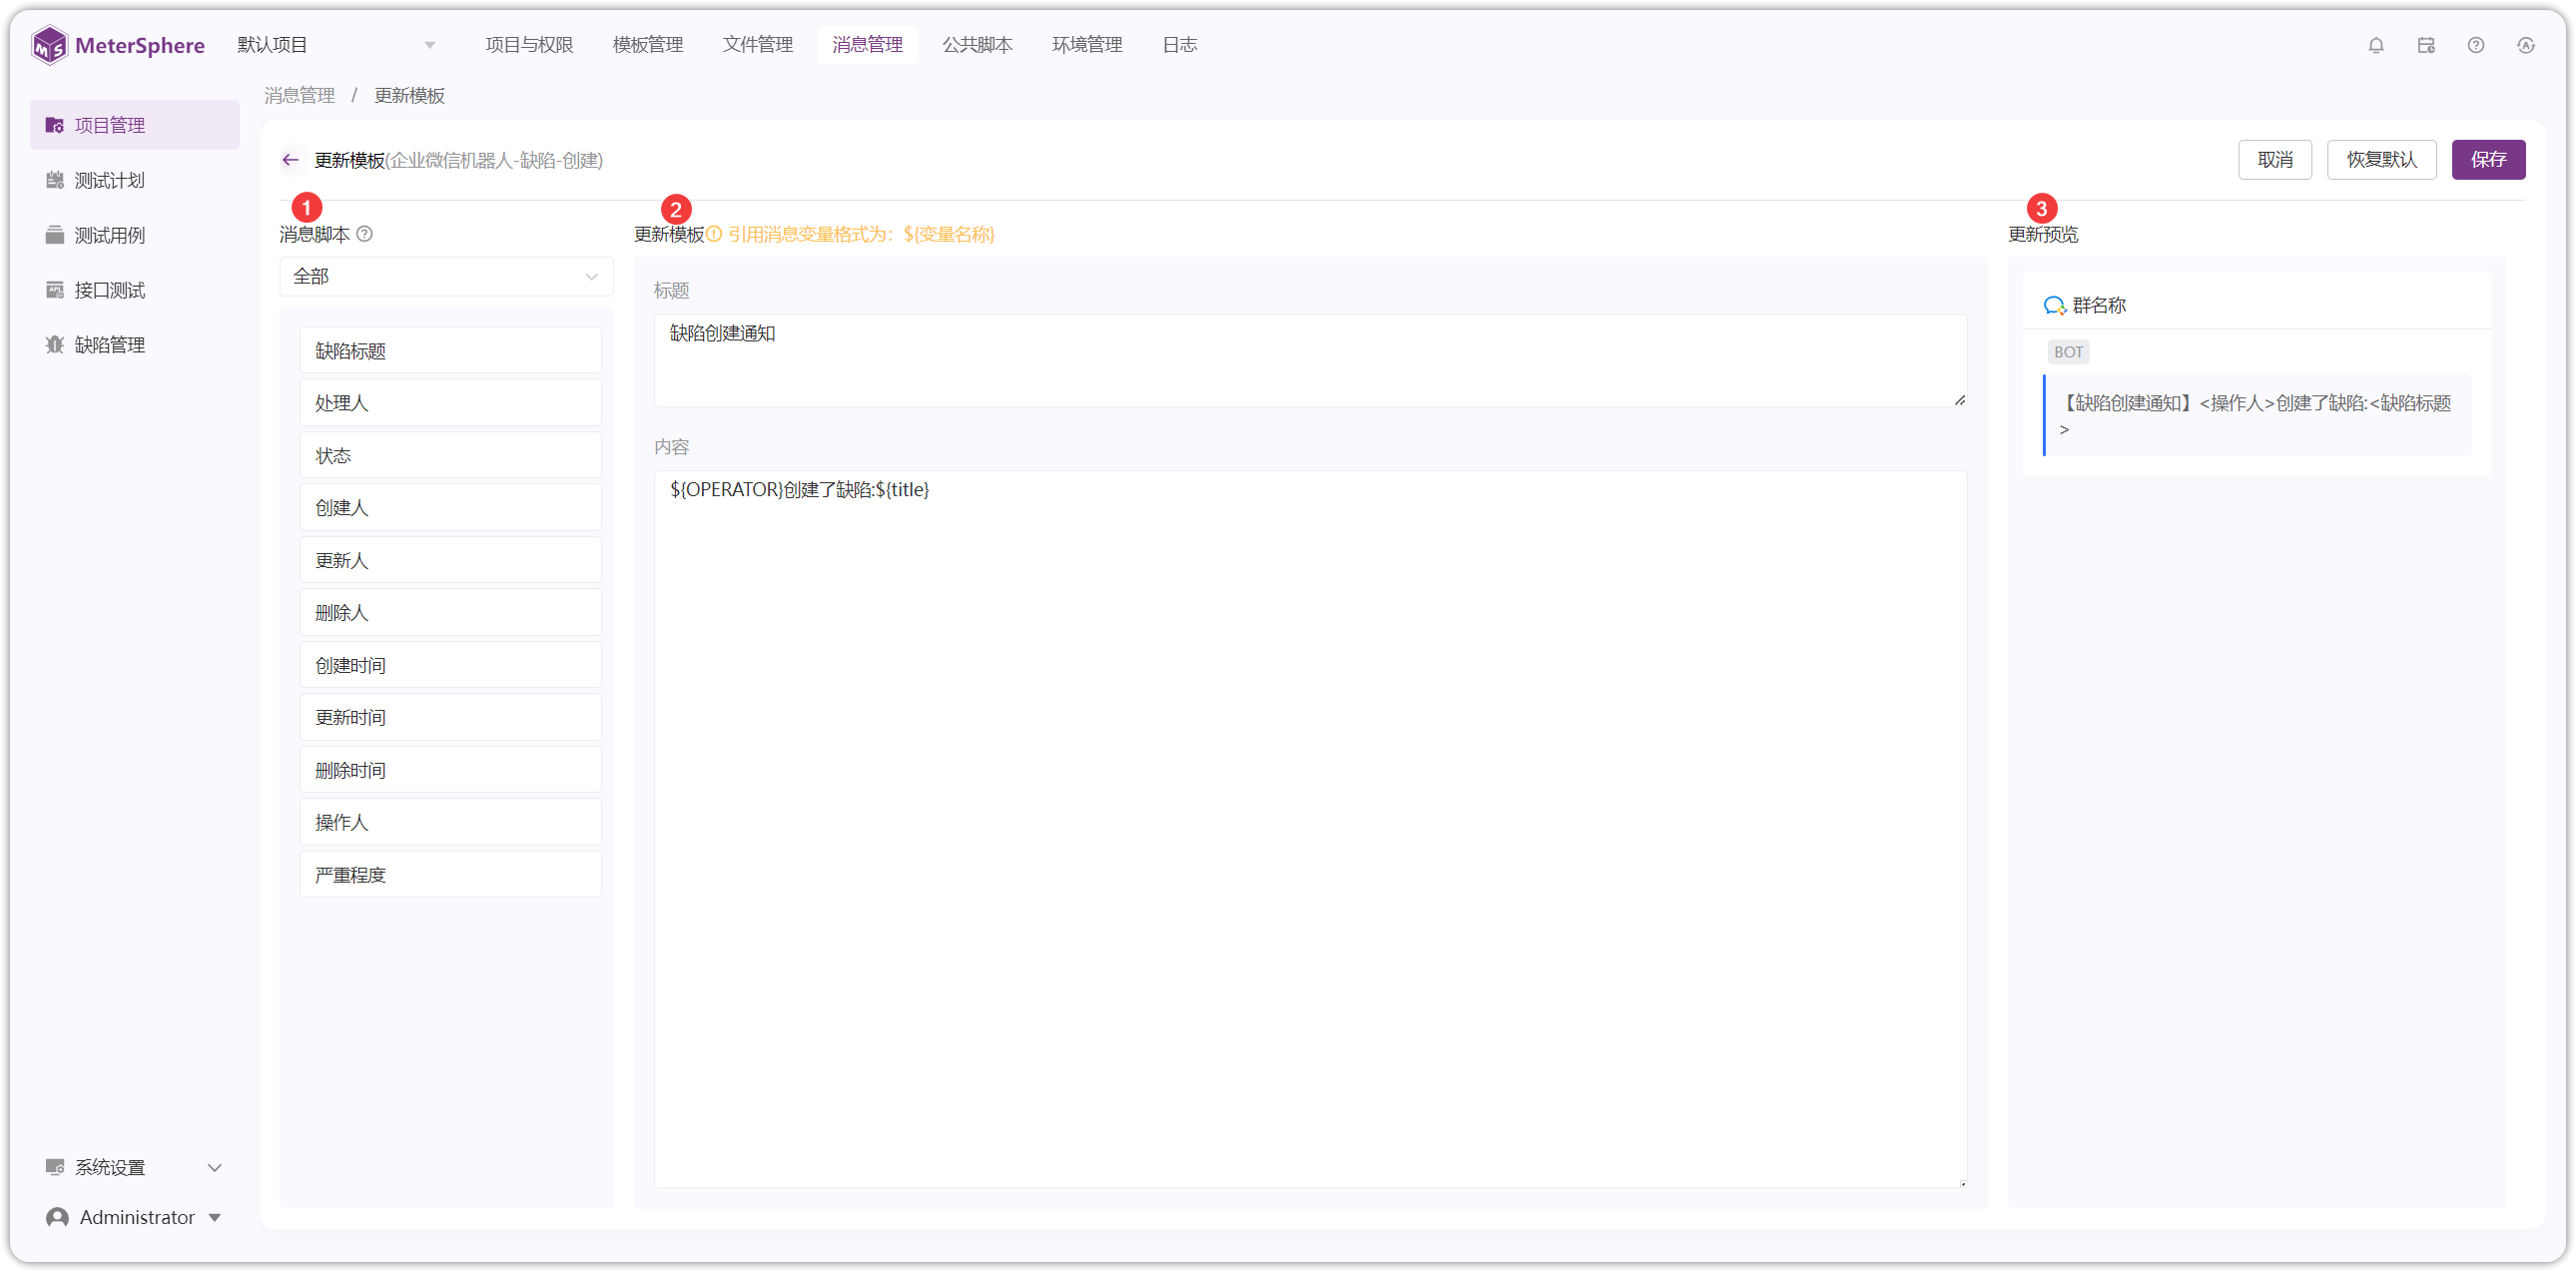Click into the 标题 text field

pyautogui.click(x=1310, y=360)
